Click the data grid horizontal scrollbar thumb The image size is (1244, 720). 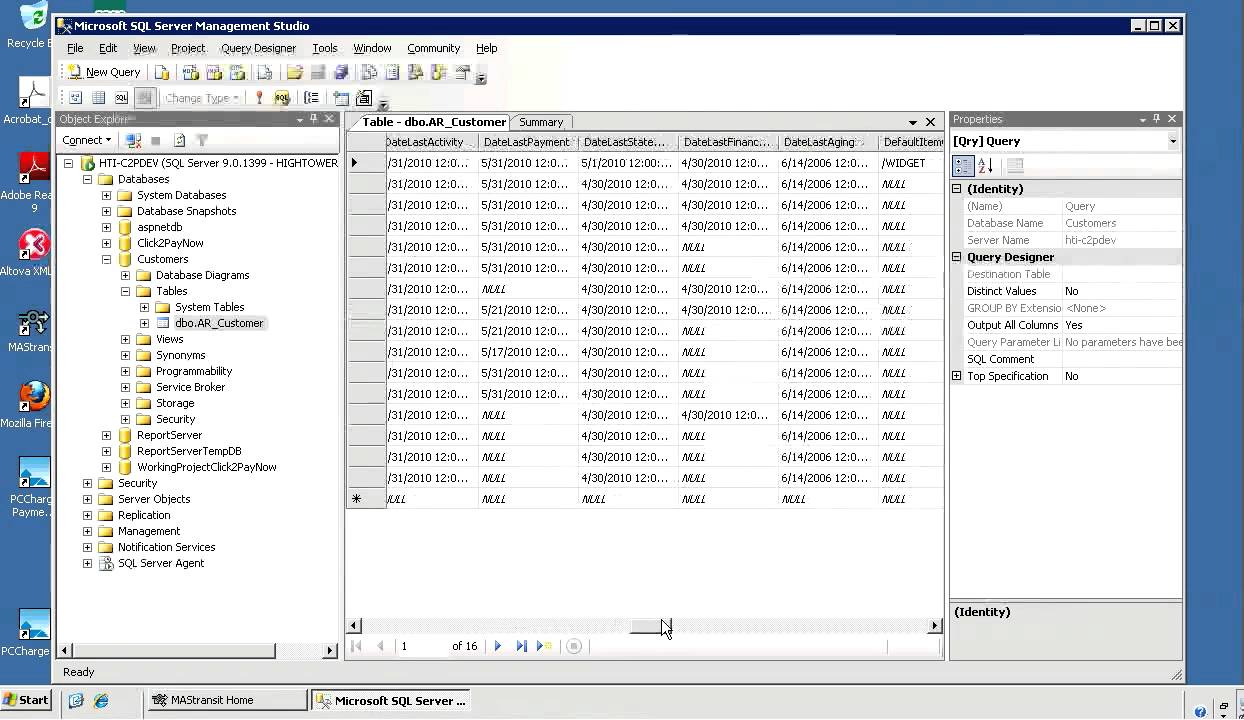651,626
